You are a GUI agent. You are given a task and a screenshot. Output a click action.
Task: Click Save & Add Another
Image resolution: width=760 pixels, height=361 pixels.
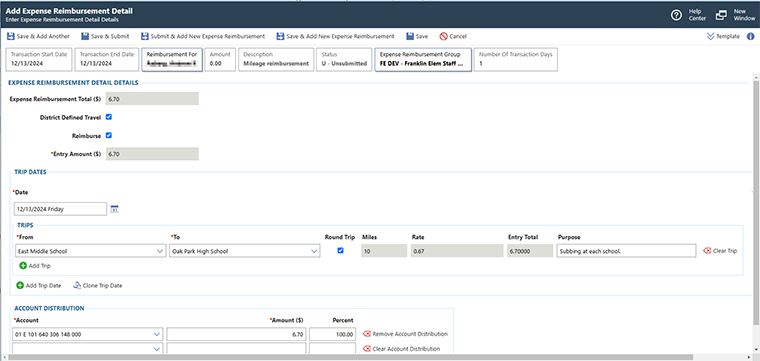pos(38,36)
